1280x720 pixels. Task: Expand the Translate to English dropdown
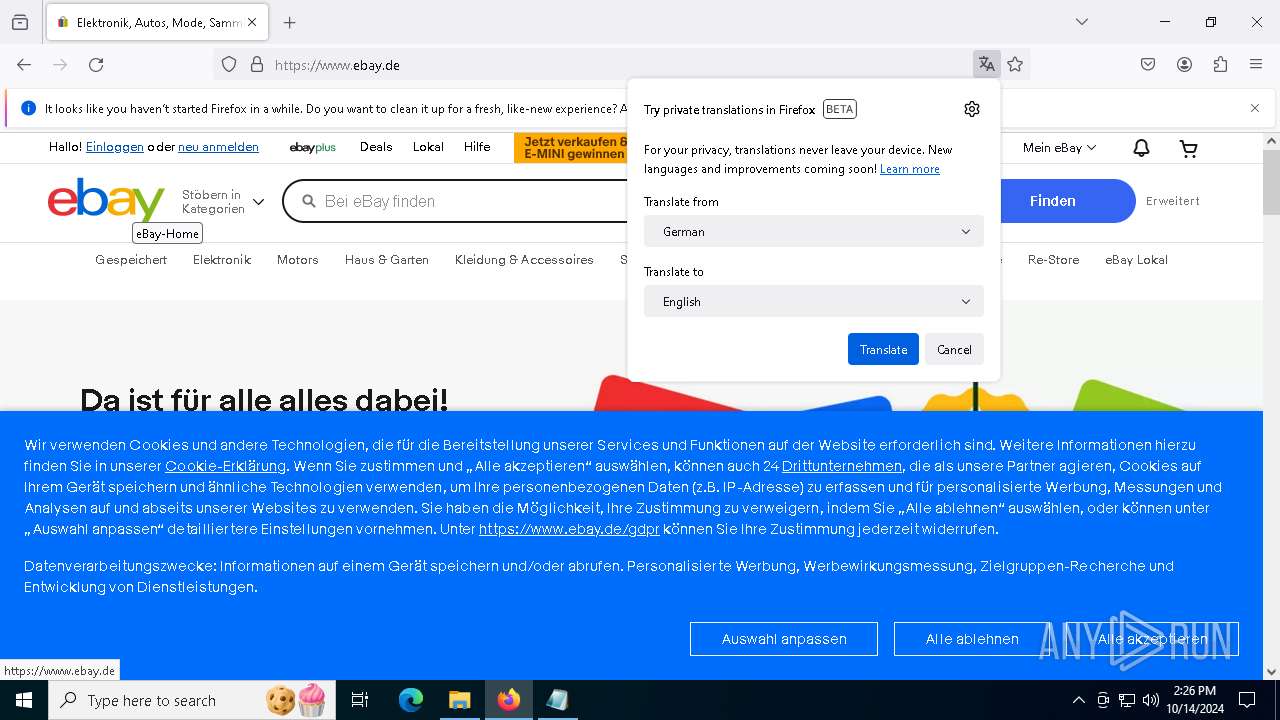814,301
